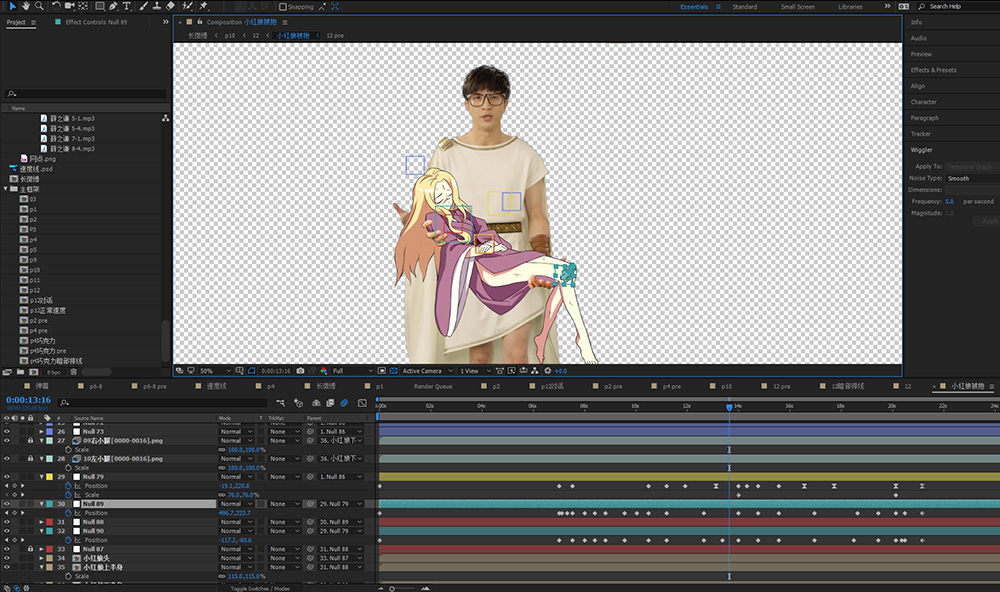Click the motion blur enable icon
The width and height of the screenshot is (1000, 592).
click(344, 403)
